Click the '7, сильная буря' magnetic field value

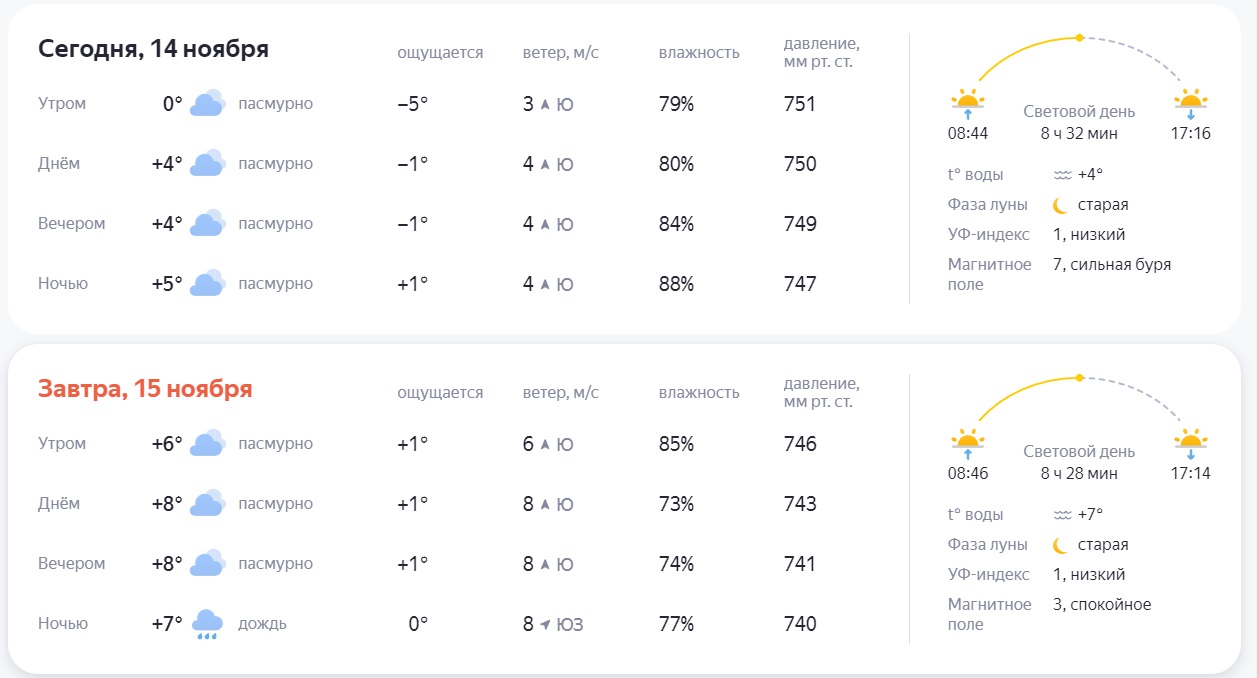1111,265
